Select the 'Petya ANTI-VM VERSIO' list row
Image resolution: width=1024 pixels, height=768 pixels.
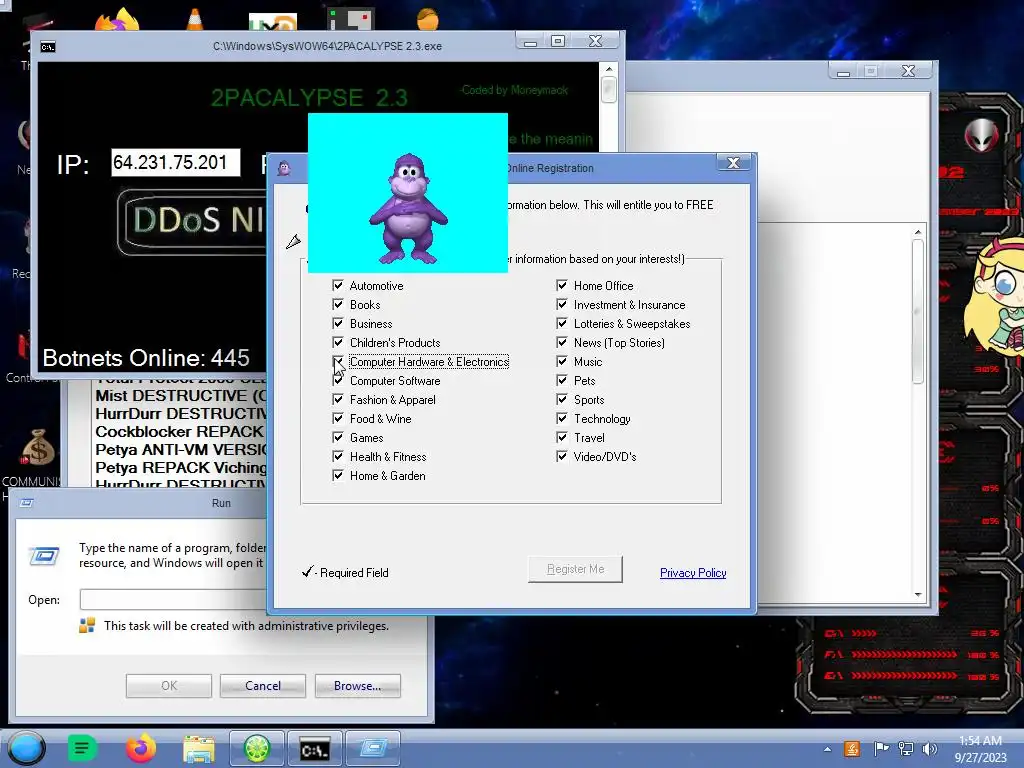coord(181,450)
